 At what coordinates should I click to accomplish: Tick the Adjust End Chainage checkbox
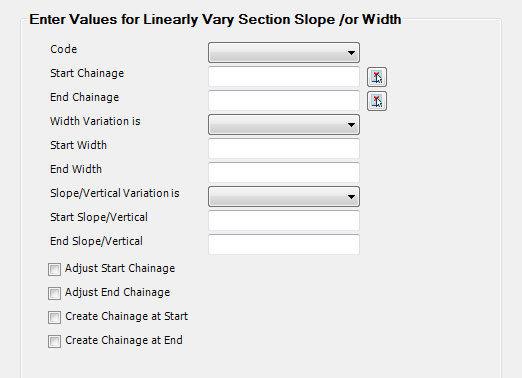[54, 293]
